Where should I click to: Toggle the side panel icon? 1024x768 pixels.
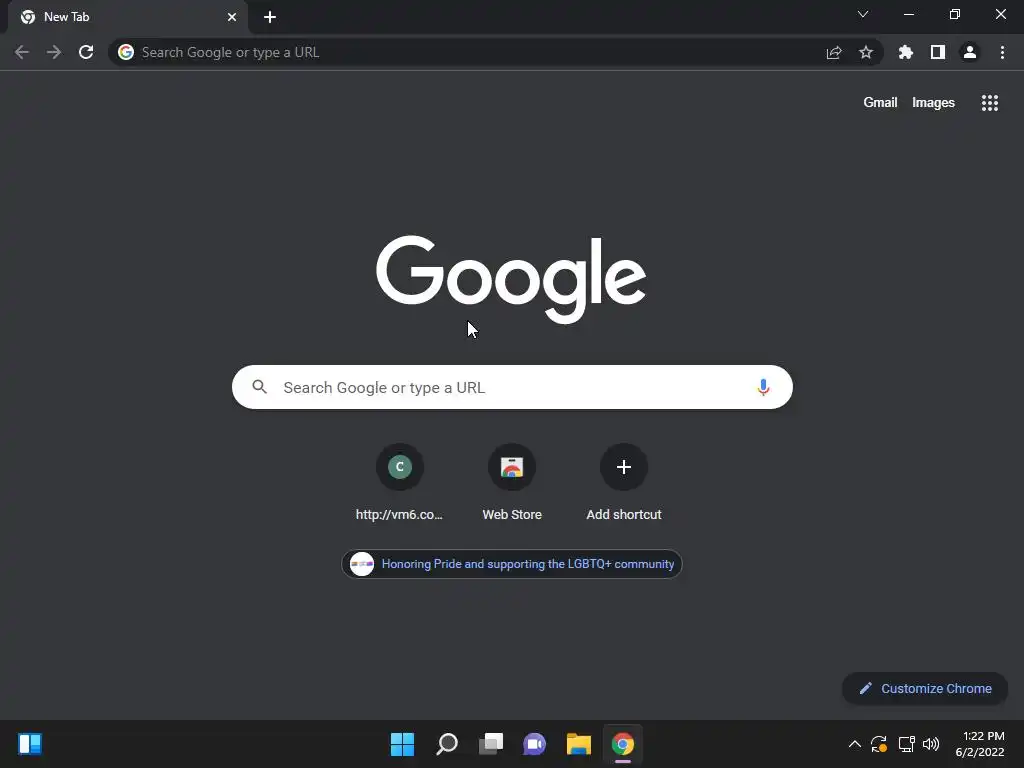pyautogui.click(x=938, y=52)
